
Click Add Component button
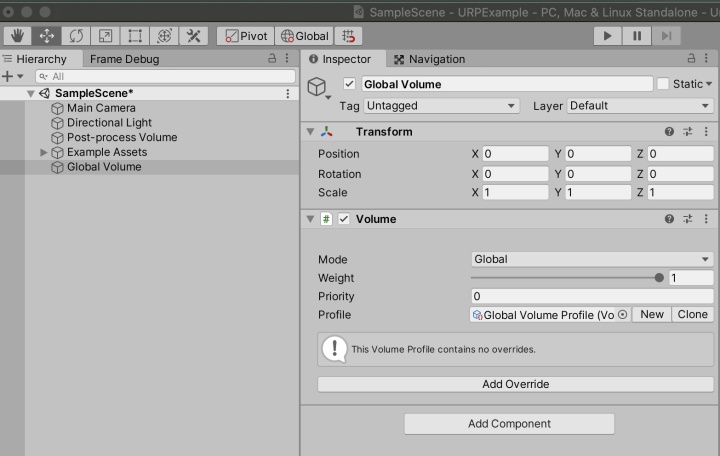coord(509,424)
